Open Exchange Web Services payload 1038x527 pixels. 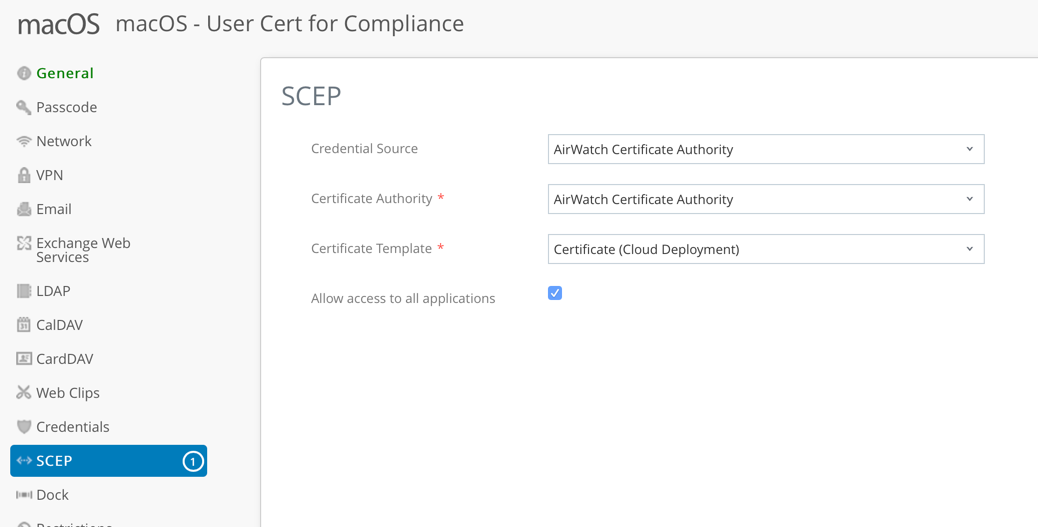coord(83,250)
